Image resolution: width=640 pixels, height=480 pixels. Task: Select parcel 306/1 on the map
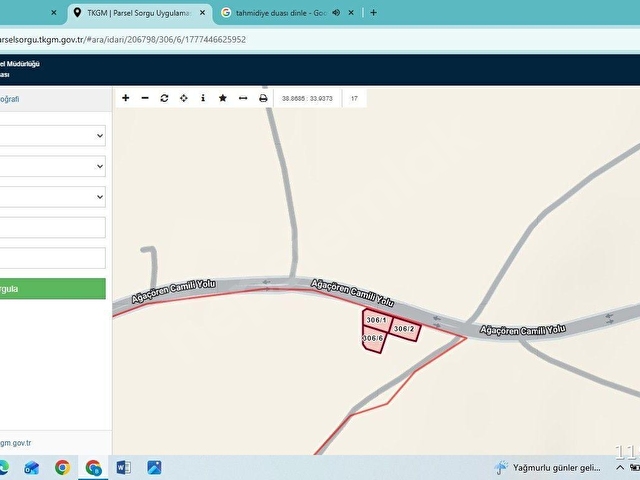click(x=376, y=320)
